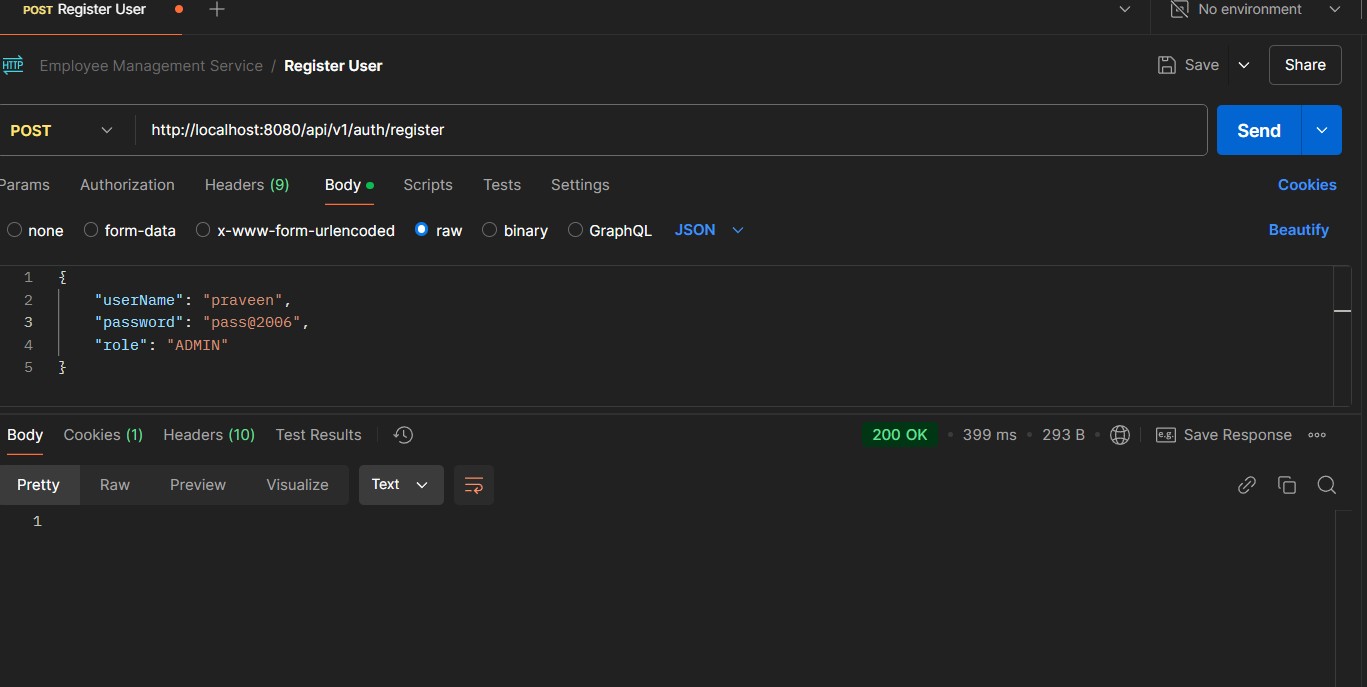
Task: Click the 293 B response size
Action: pos(1063,435)
